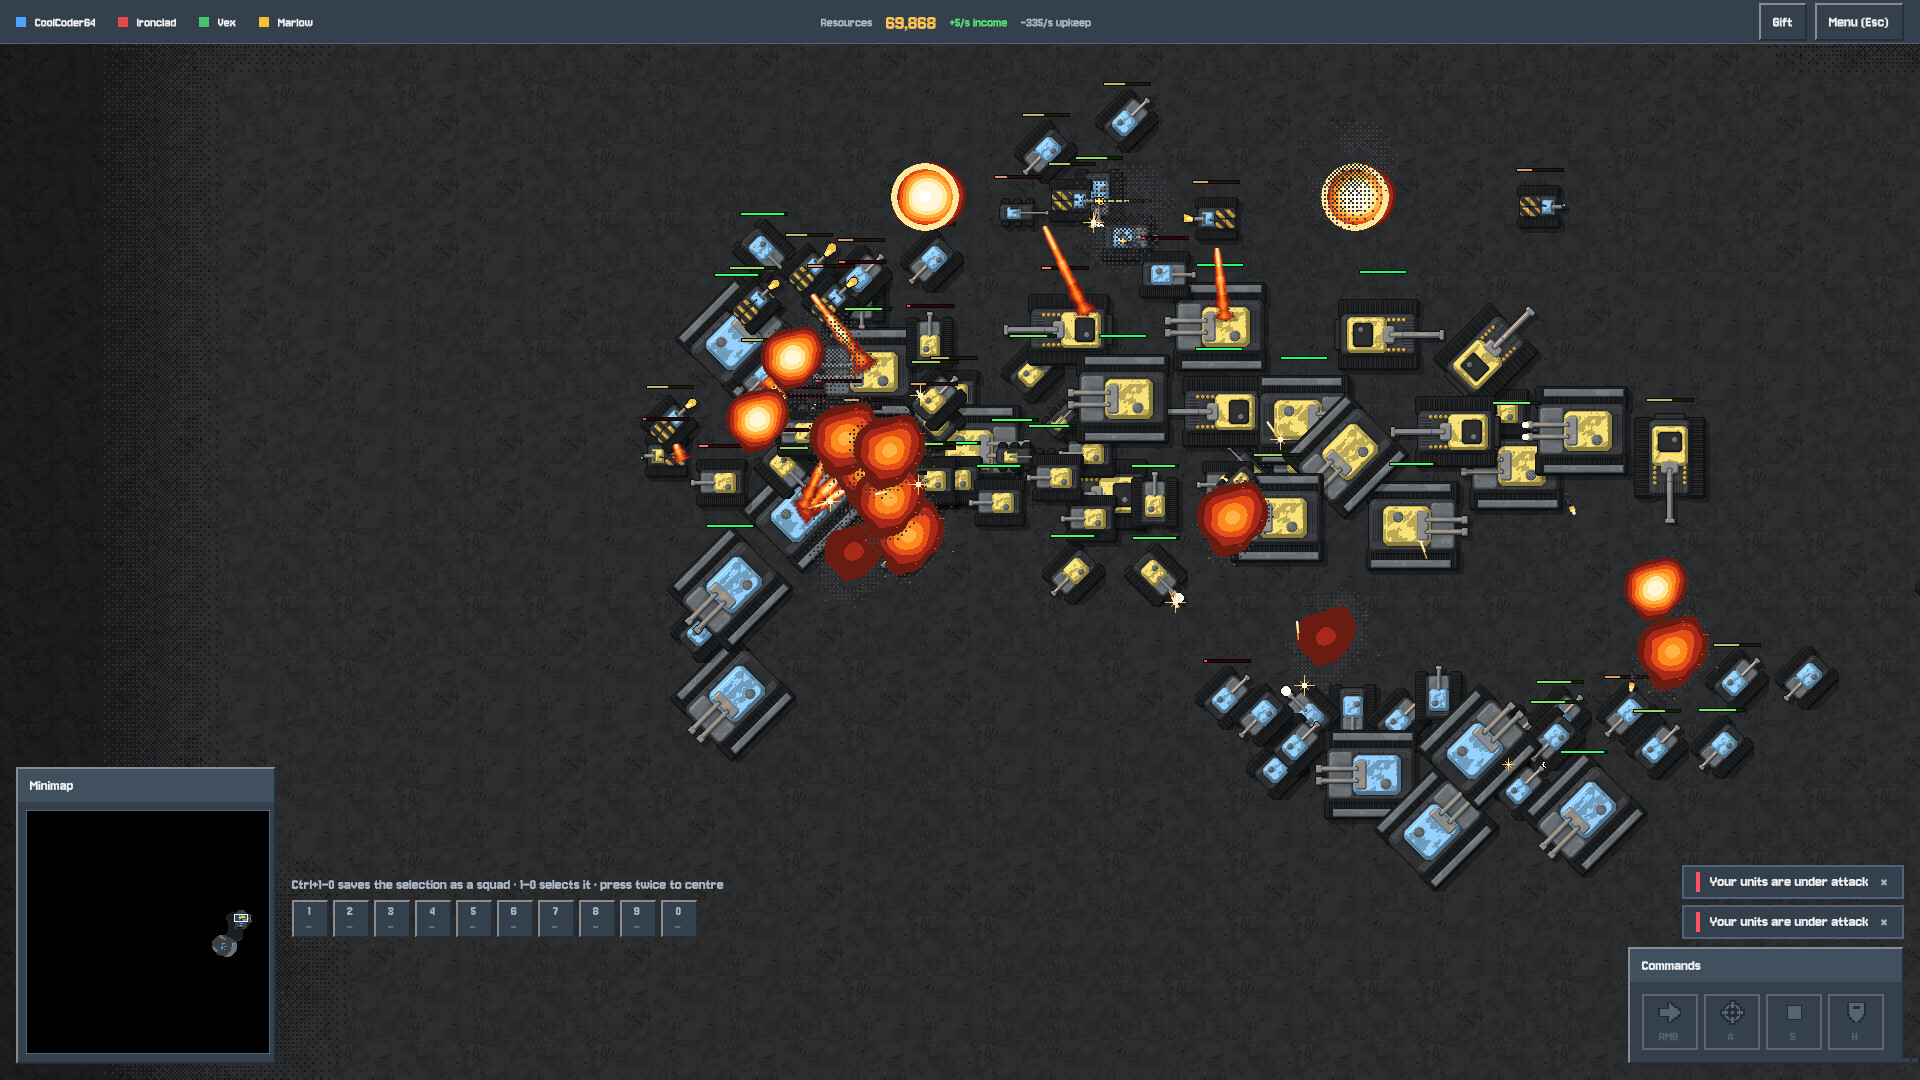Click the Marlow yellow player swatch
The image size is (1920, 1080).
click(264, 22)
